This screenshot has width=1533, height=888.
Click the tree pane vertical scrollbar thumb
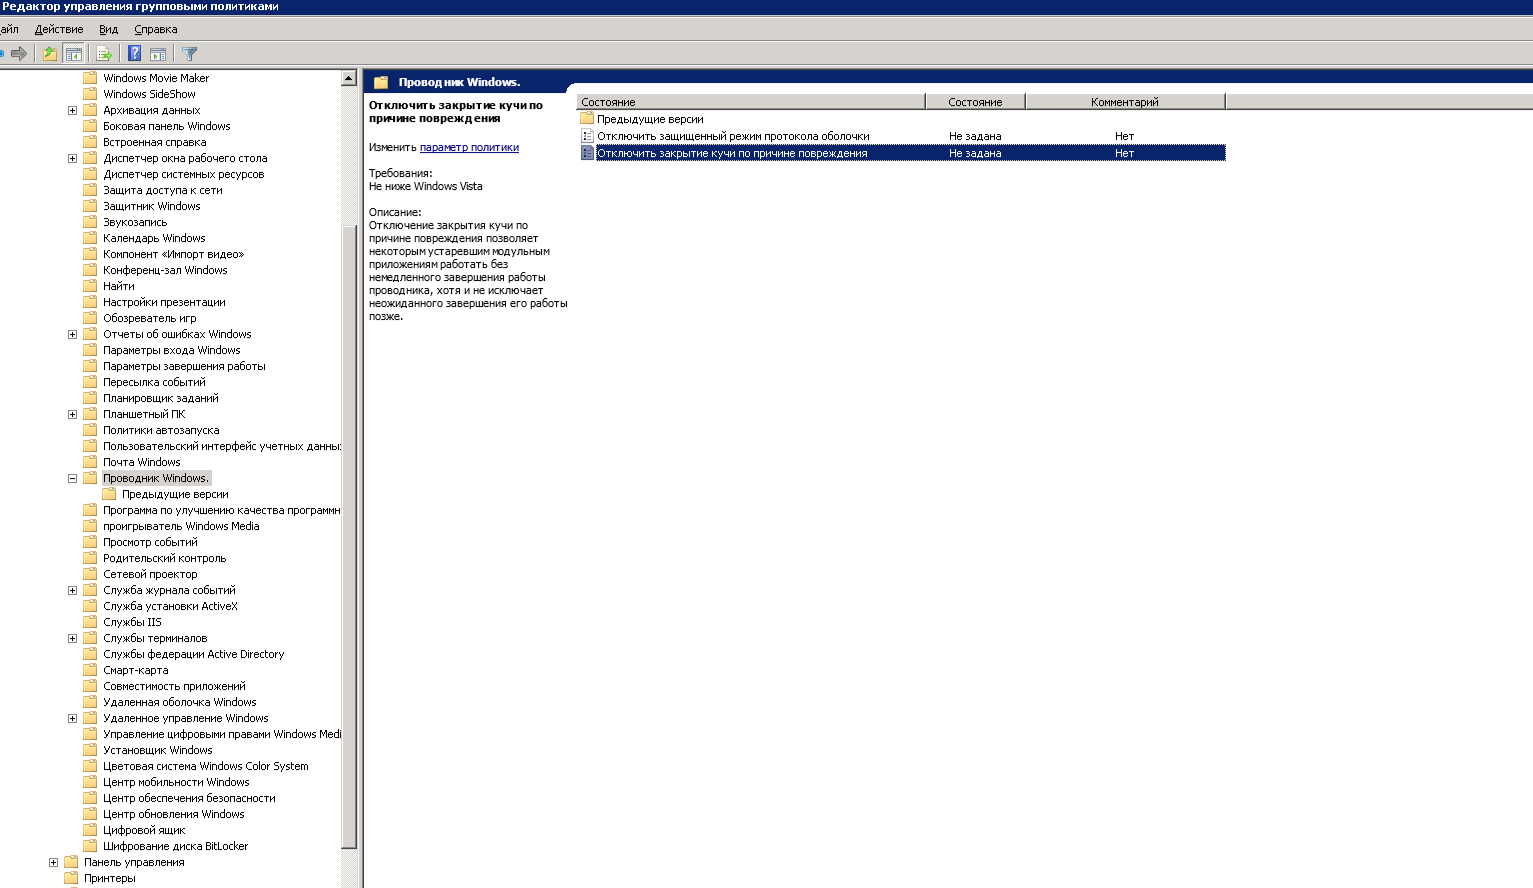tap(349, 538)
